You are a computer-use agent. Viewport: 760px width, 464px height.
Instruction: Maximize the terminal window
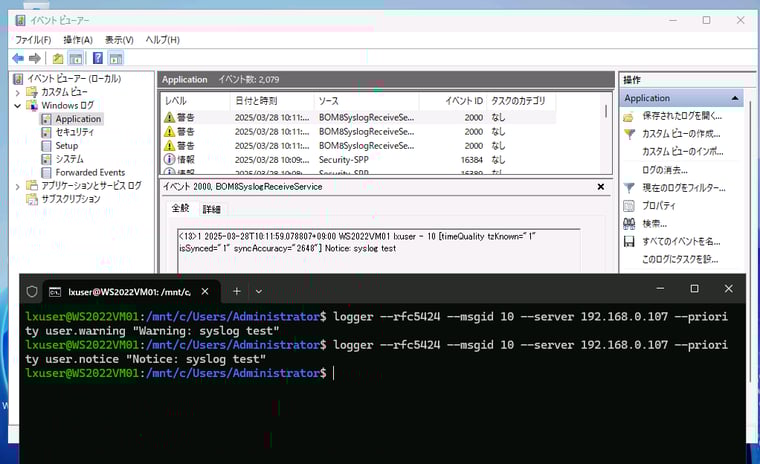click(694, 289)
